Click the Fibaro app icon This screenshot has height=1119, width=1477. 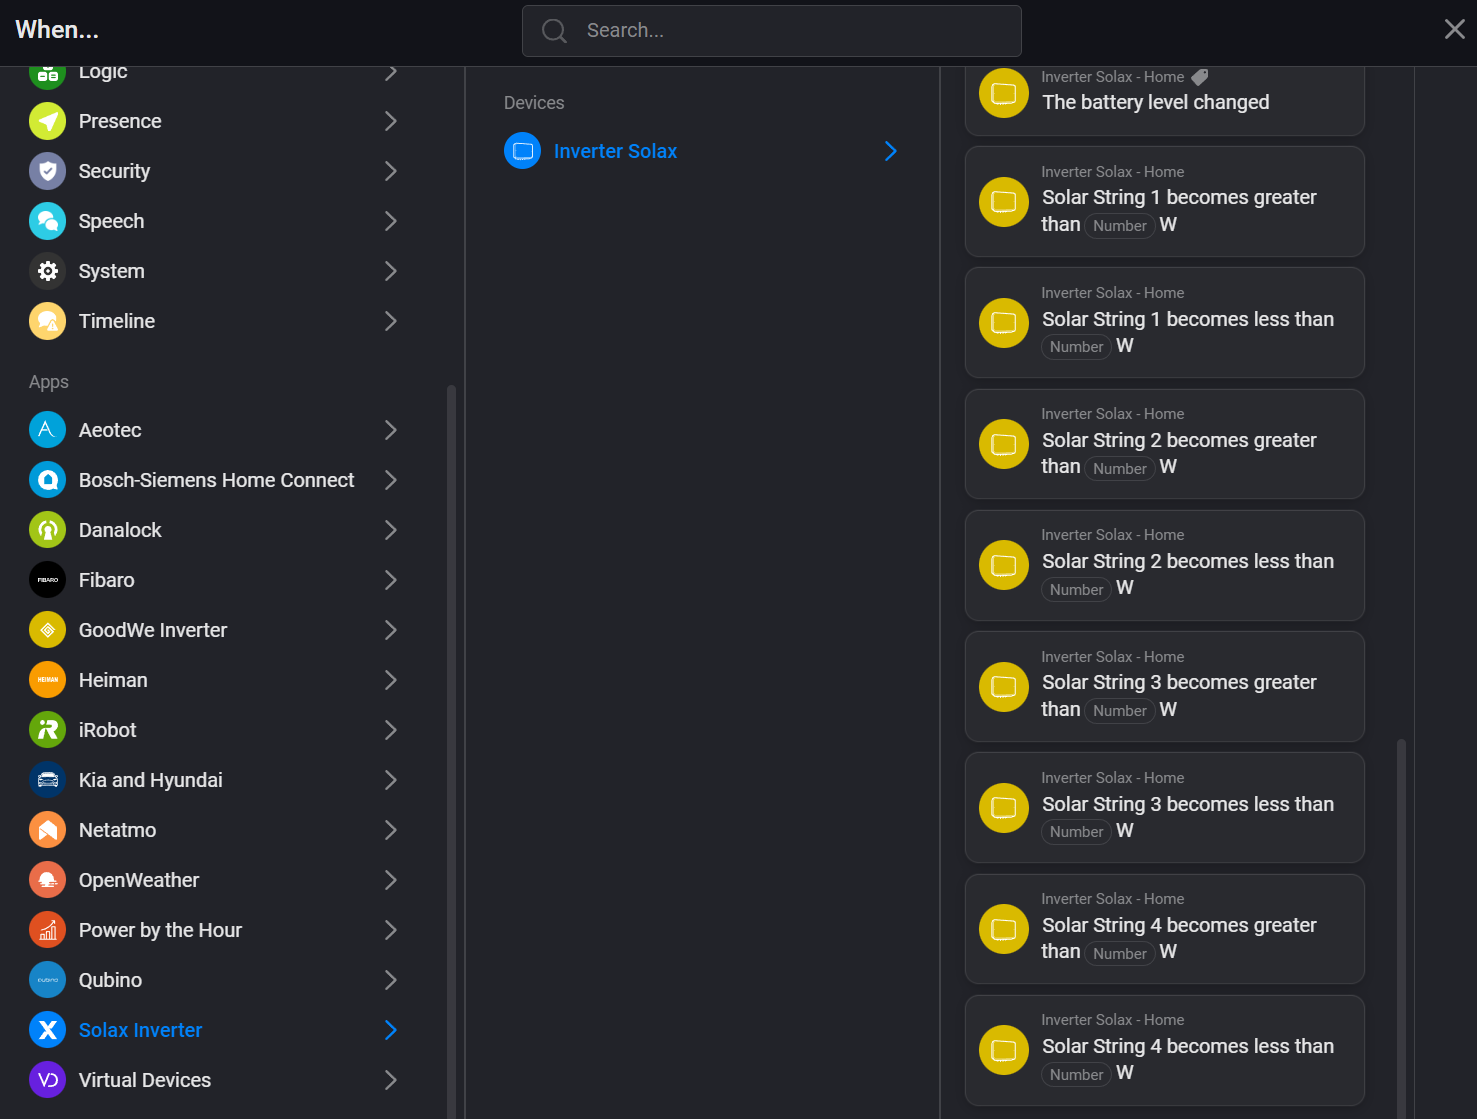coord(47,580)
